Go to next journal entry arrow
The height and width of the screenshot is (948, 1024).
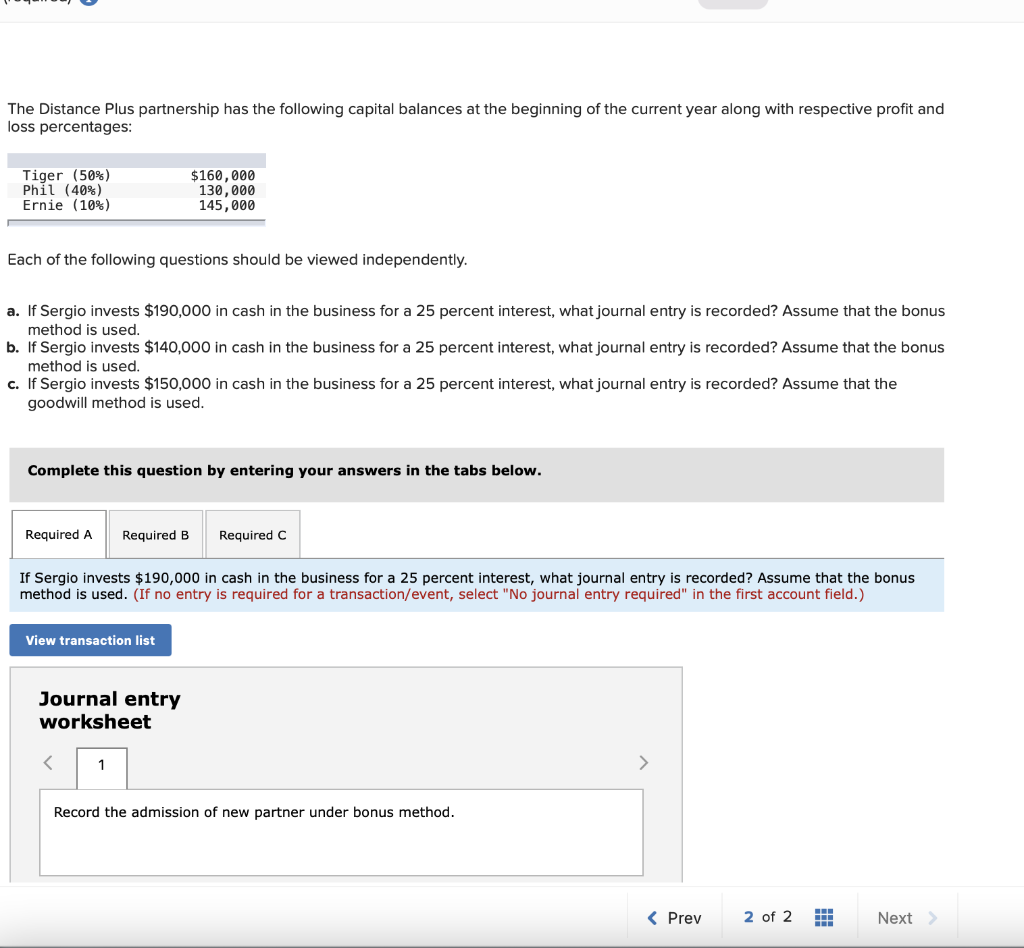643,763
